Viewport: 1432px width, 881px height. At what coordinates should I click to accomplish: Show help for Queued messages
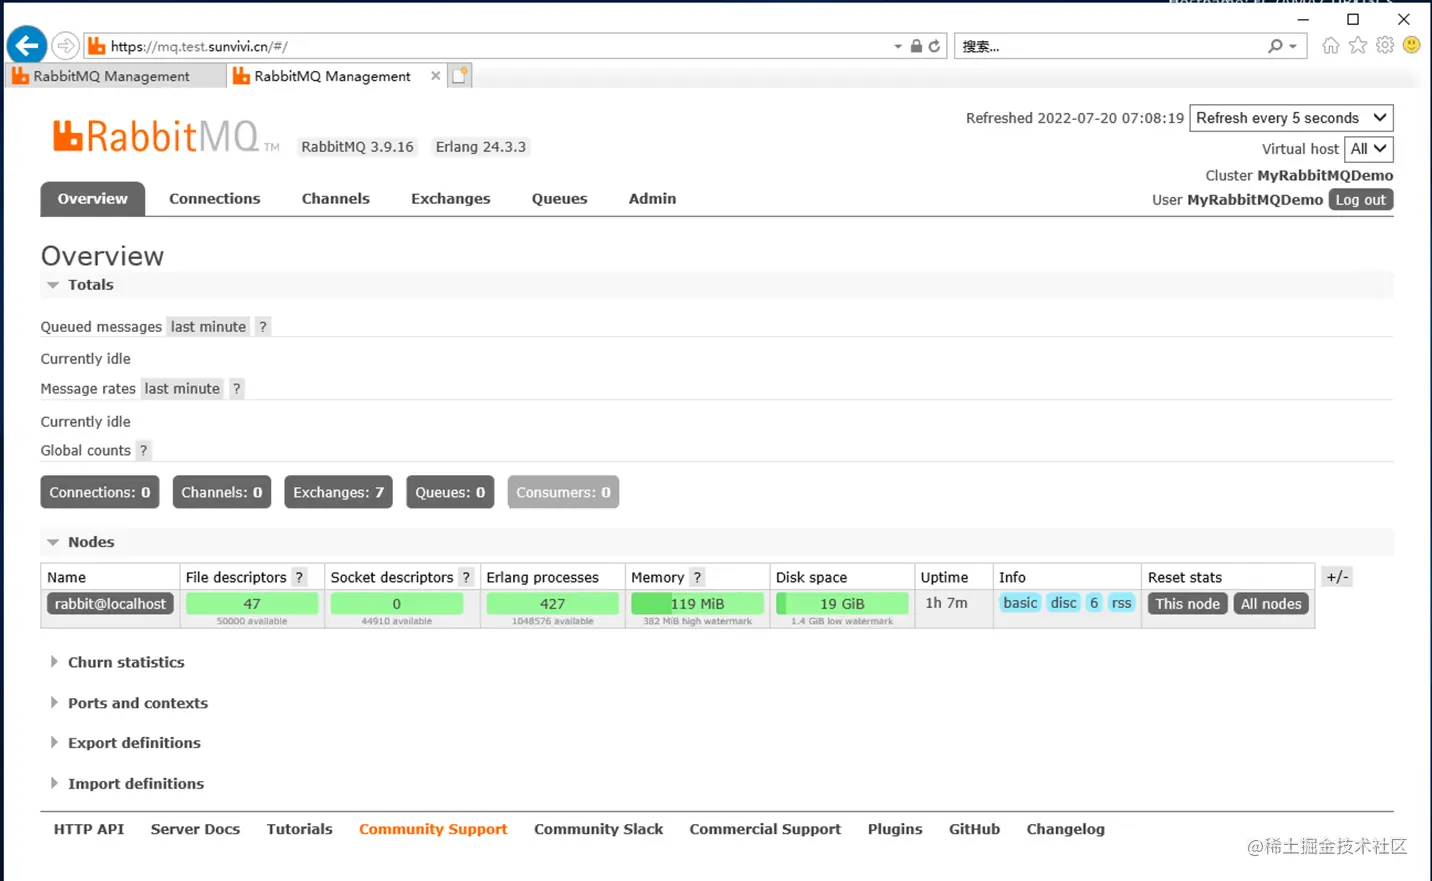263,327
